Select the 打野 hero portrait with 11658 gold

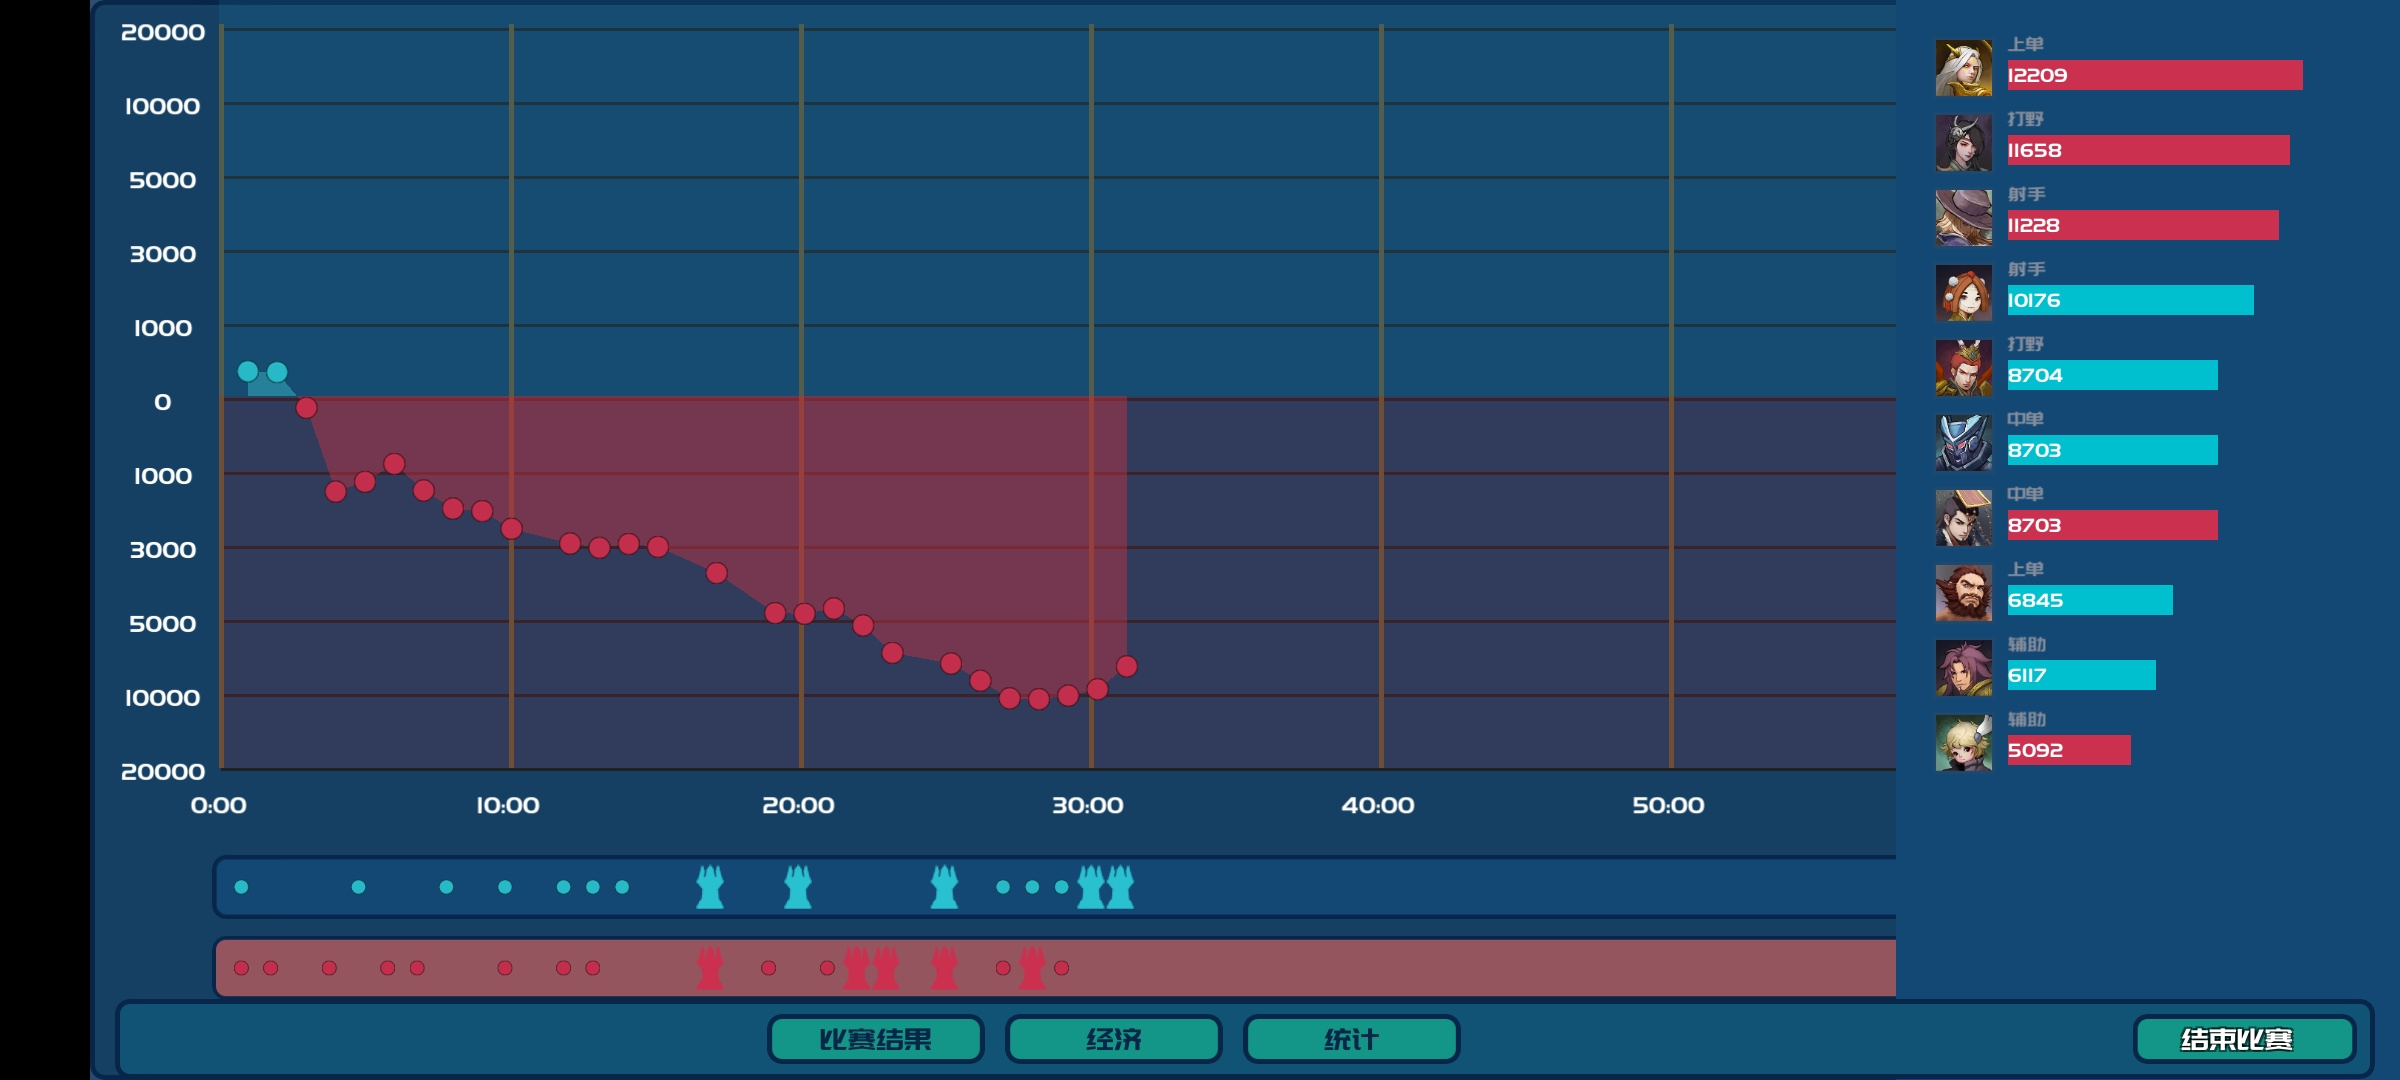pyautogui.click(x=1963, y=143)
